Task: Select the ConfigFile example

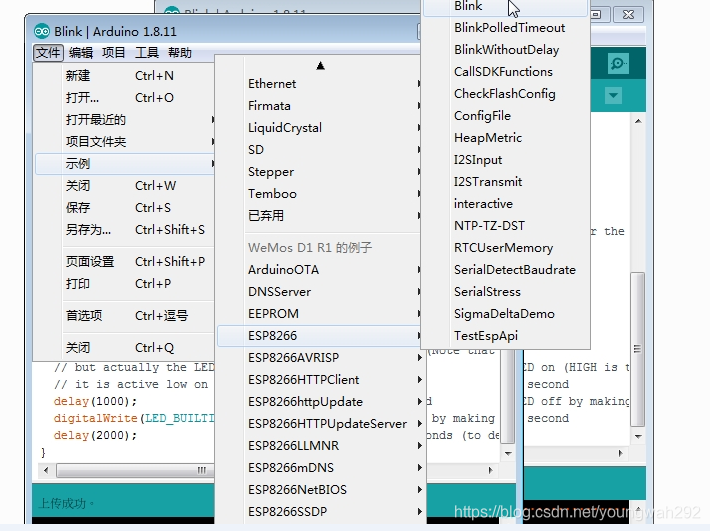Action: (x=506, y=116)
